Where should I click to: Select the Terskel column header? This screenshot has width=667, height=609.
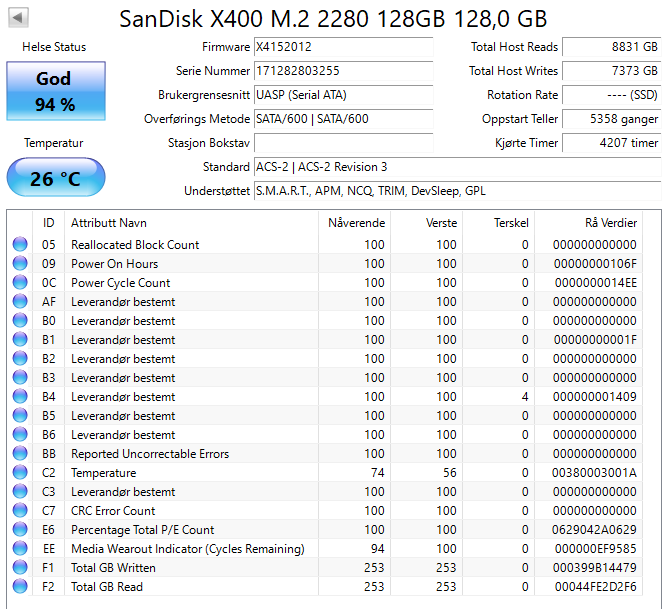pos(499,223)
